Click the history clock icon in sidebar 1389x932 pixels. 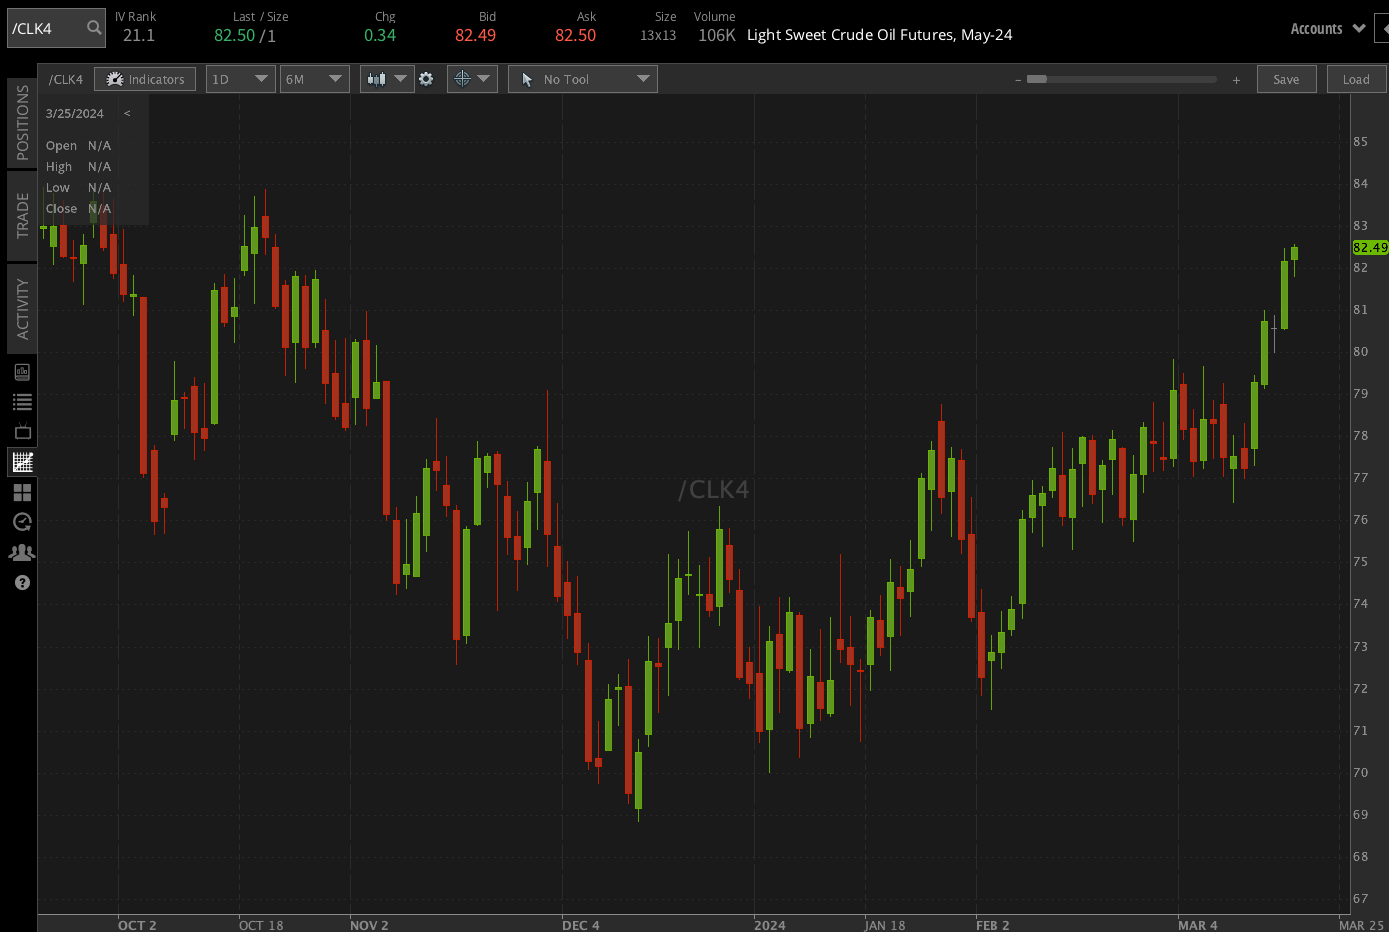(x=22, y=521)
